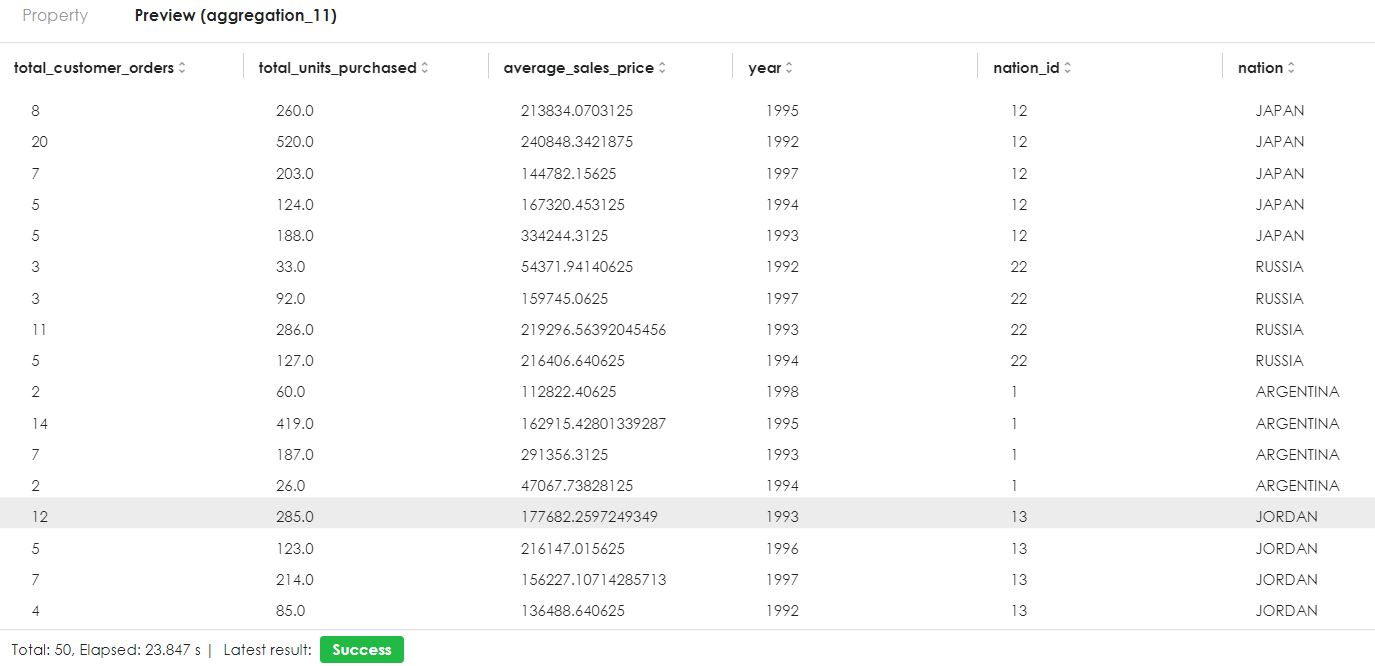
Task: Click units purchased value 26.0
Action: 291,486
